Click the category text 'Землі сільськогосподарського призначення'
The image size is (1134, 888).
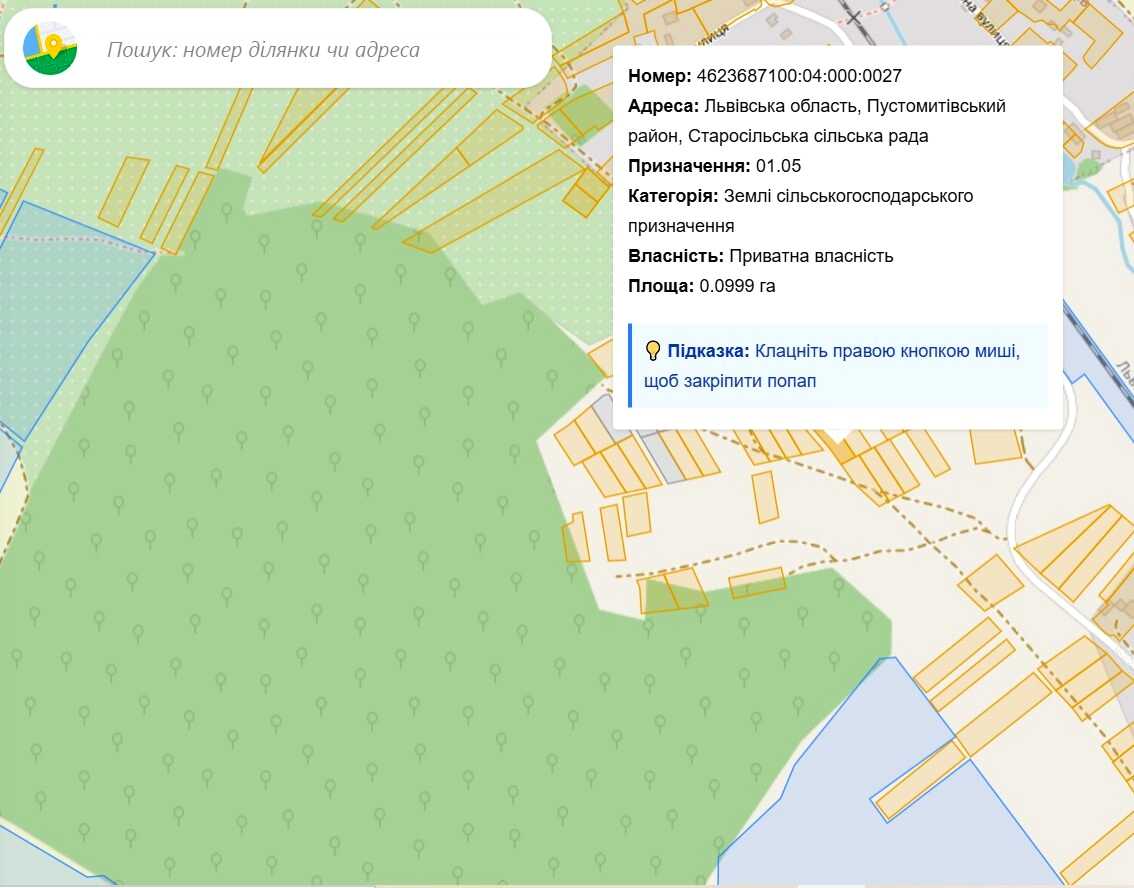click(801, 211)
